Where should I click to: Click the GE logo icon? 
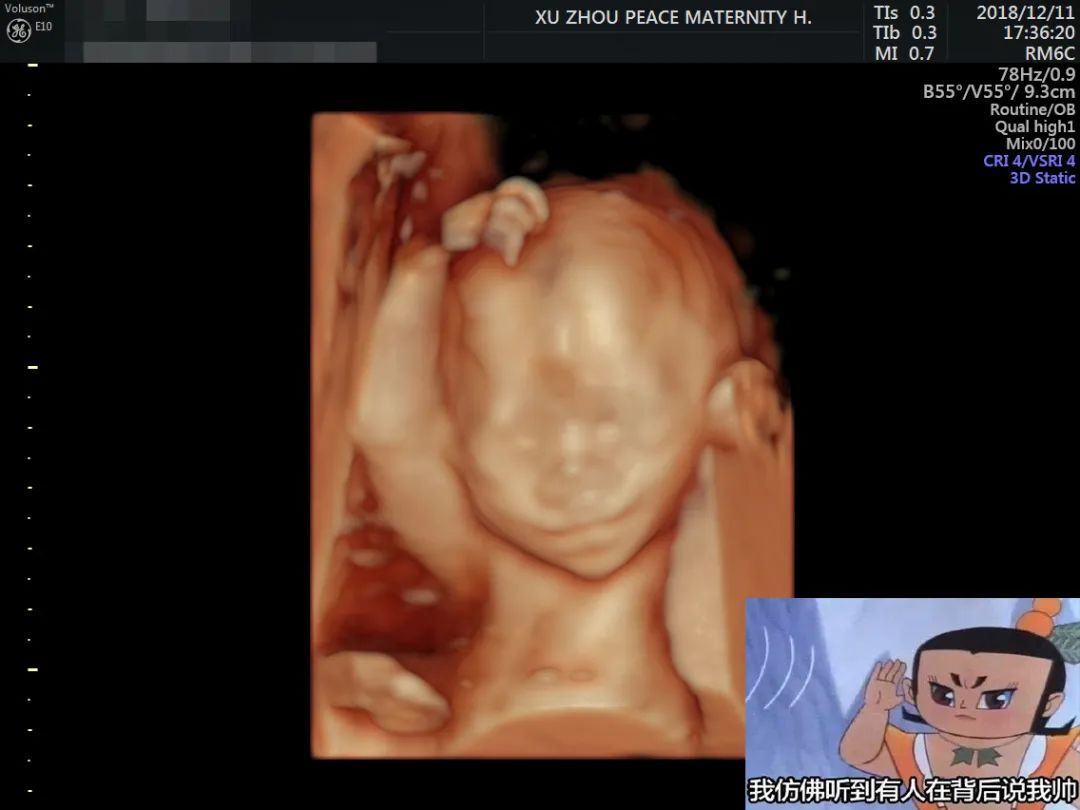pos(19,31)
